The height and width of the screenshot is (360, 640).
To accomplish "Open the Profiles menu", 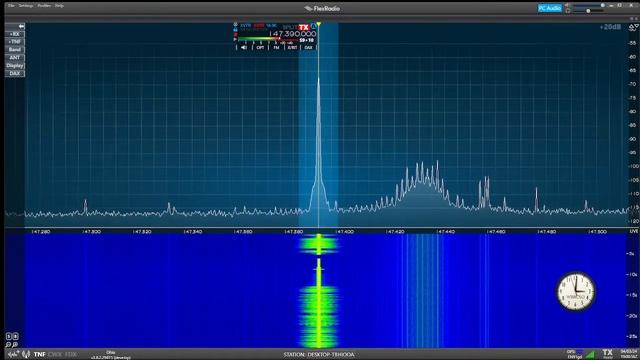I will point(44,6).
